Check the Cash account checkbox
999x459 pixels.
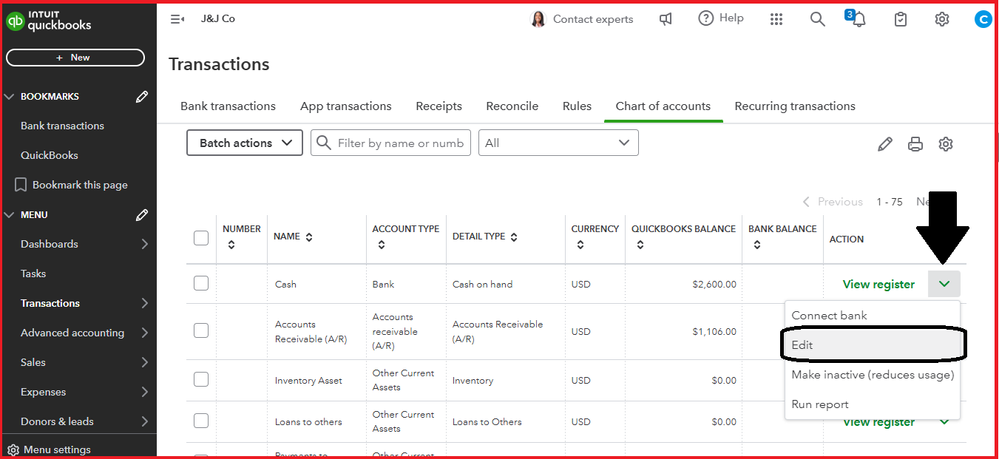201,284
